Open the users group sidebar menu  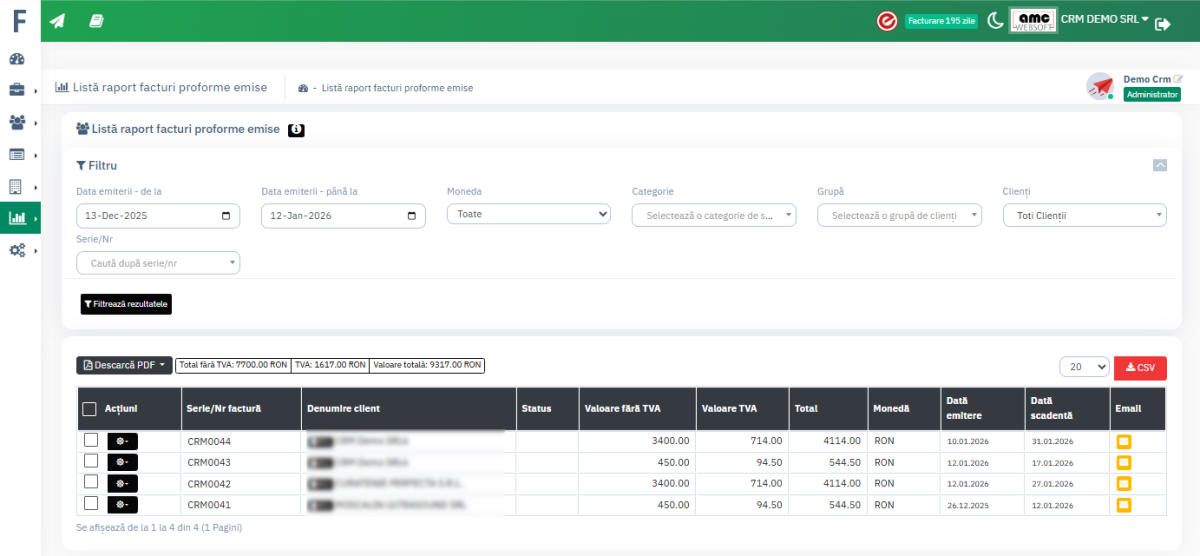coord(17,122)
